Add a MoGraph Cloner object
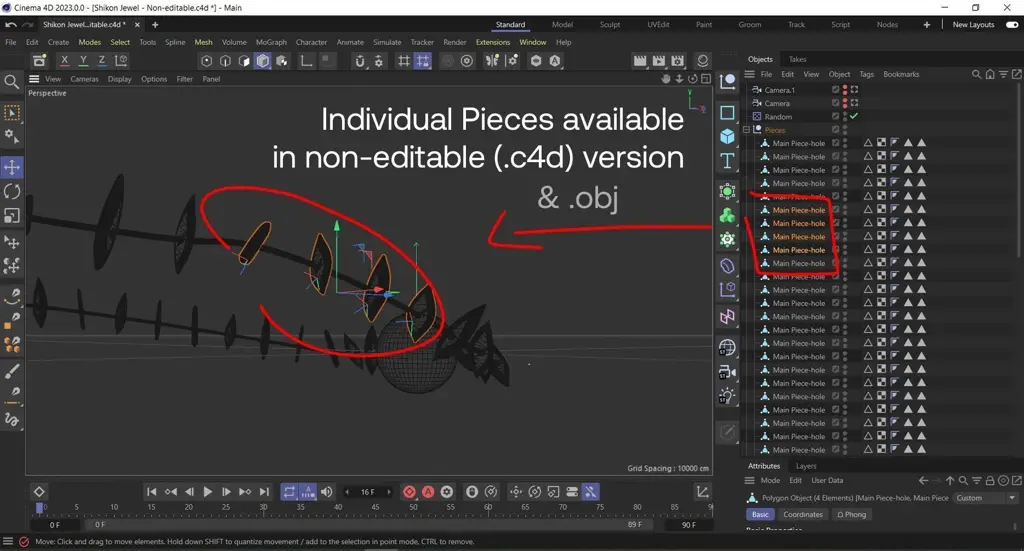This screenshot has width=1024, height=551. (727, 215)
